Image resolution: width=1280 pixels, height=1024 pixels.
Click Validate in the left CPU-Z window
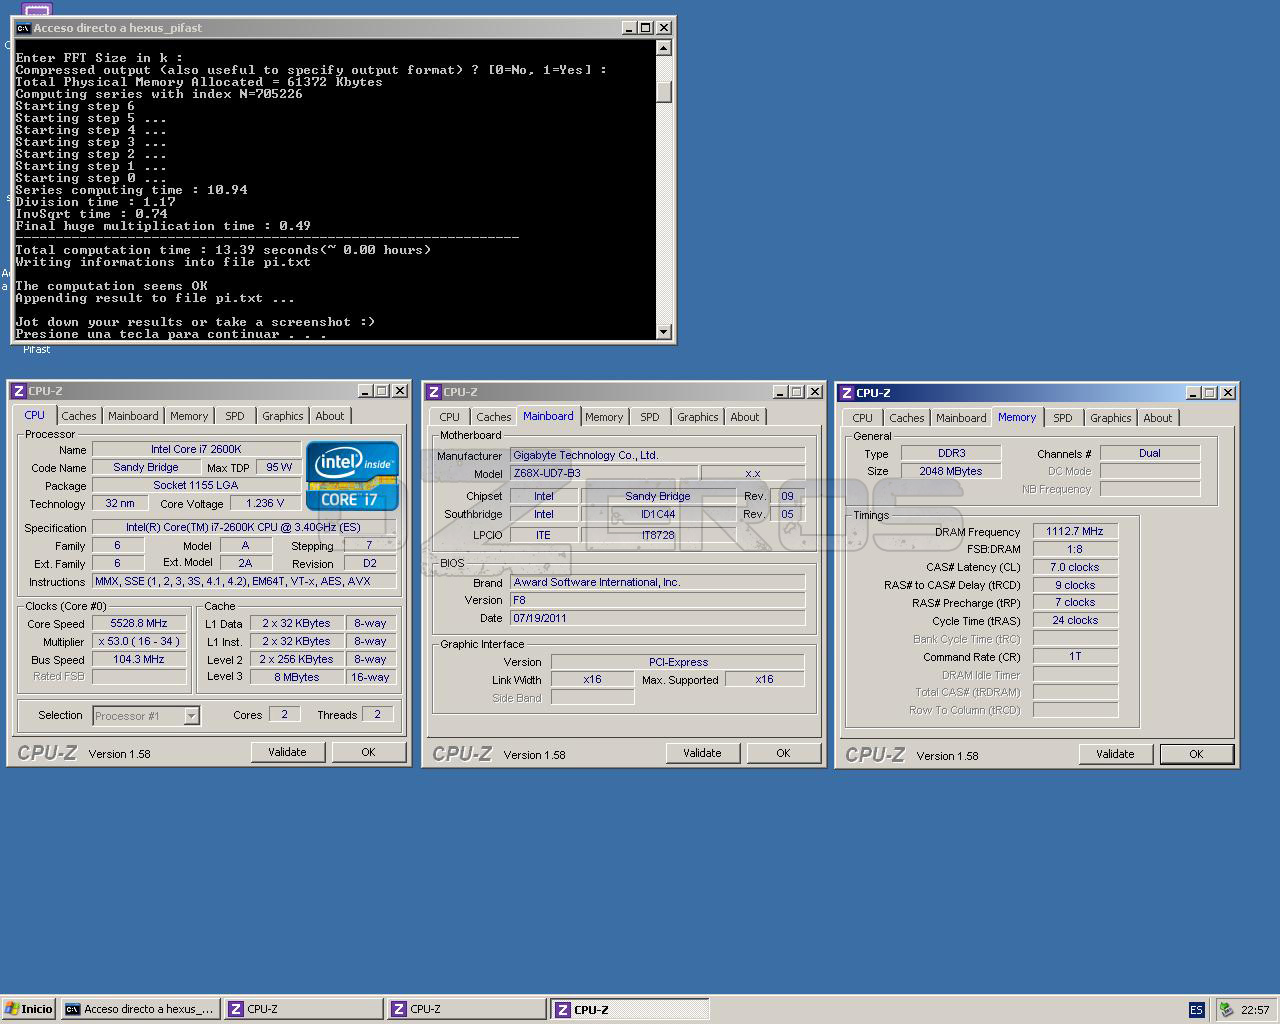pyautogui.click(x=287, y=752)
